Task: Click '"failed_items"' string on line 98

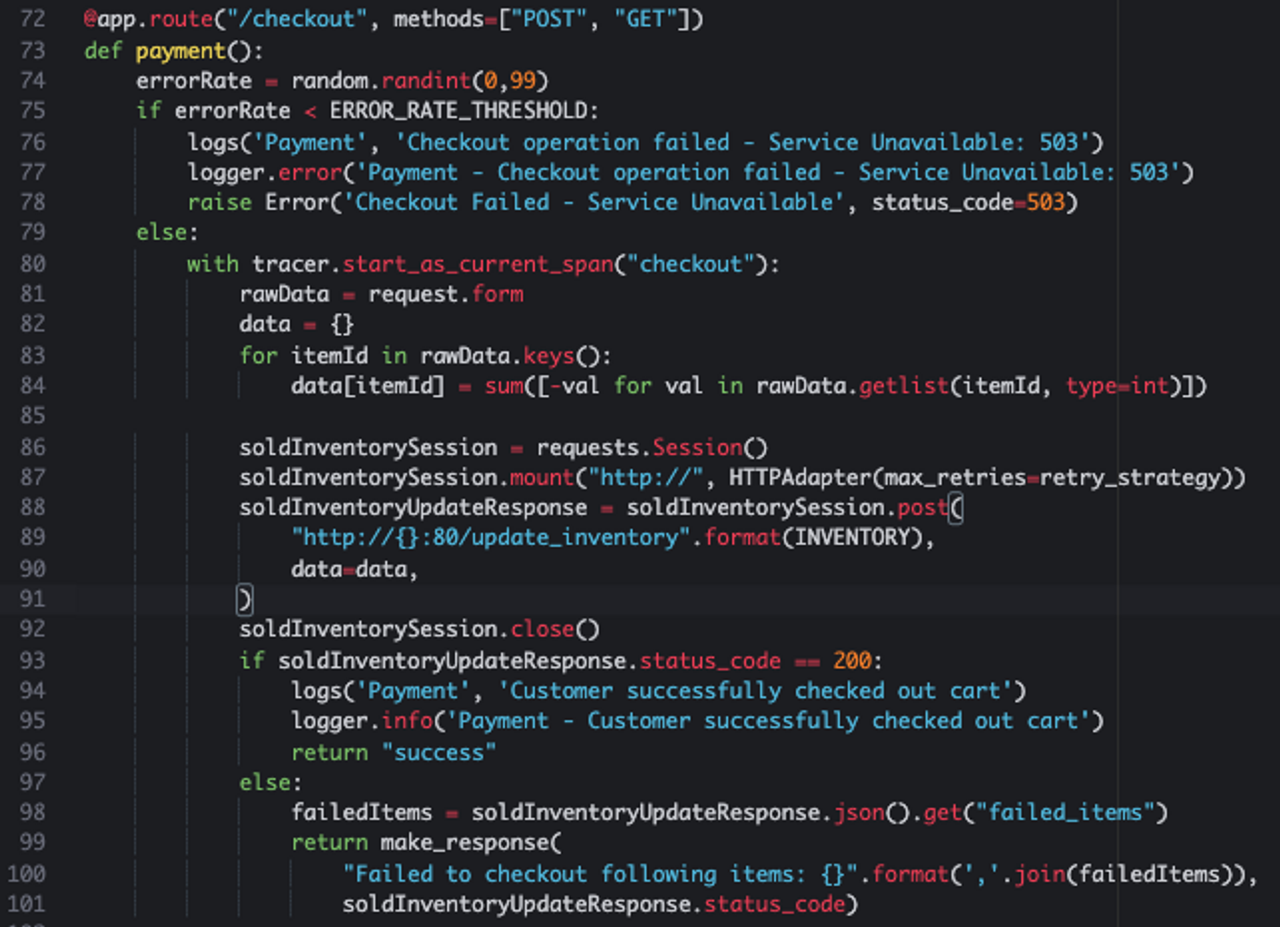Action: coord(1064,813)
